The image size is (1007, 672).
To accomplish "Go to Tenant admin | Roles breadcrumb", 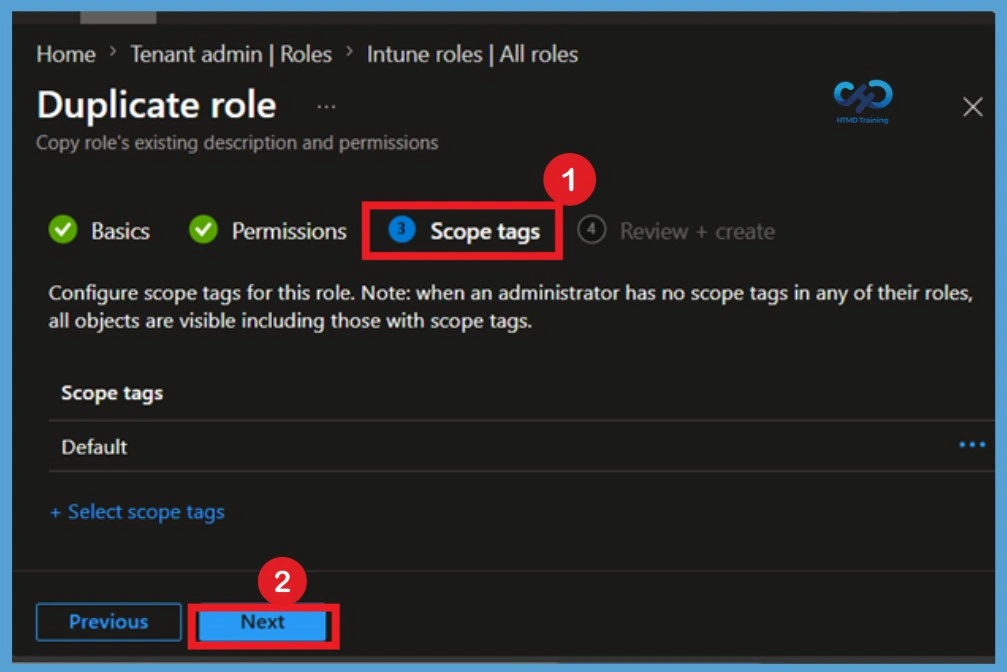I will (231, 54).
